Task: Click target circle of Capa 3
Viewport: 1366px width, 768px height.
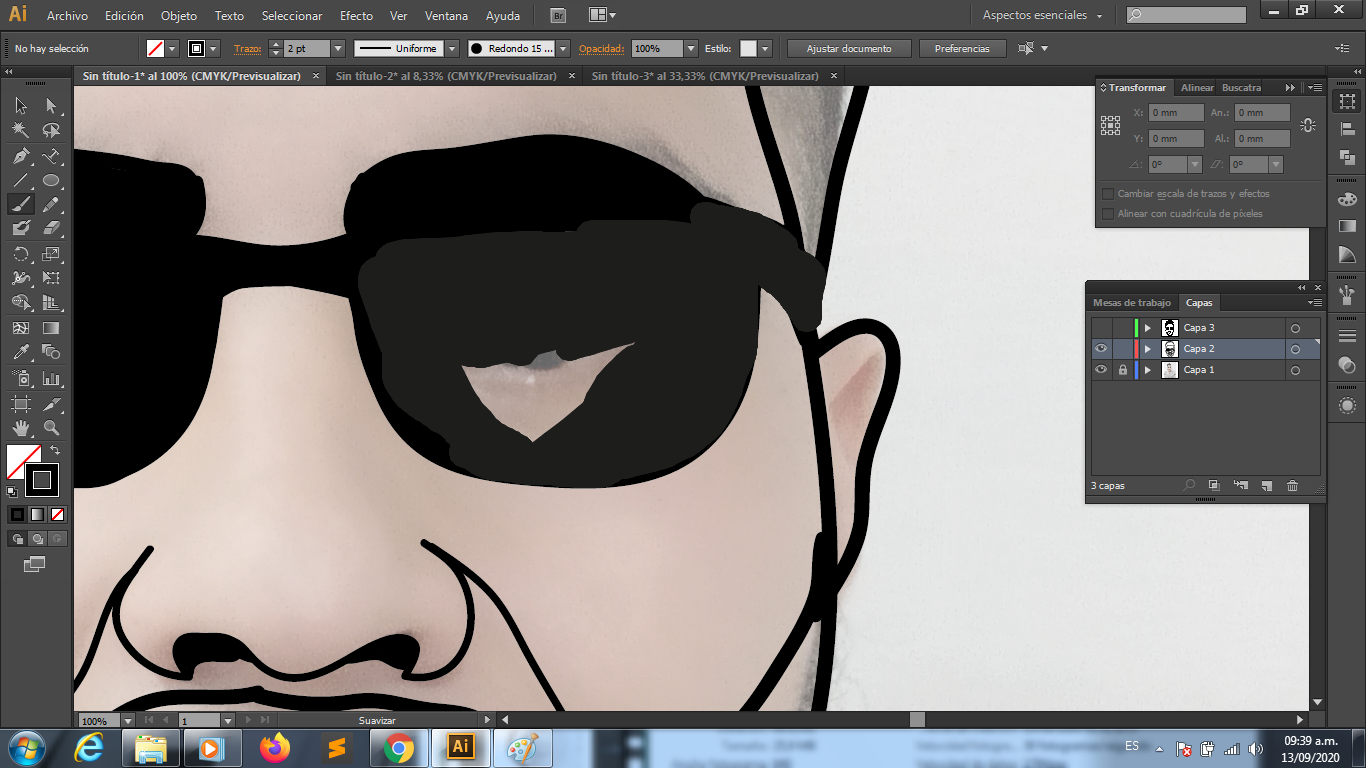Action: coord(1295,328)
